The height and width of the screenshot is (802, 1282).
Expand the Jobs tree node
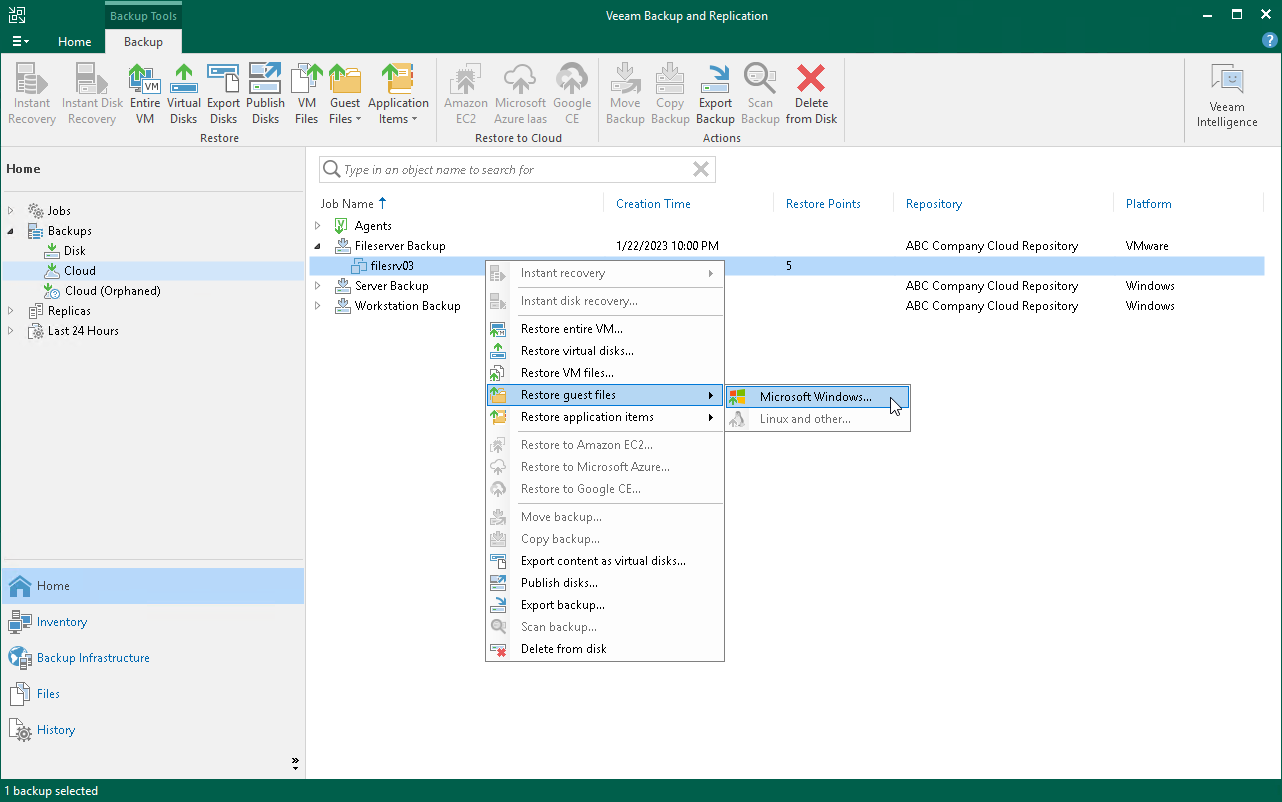[11, 211]
